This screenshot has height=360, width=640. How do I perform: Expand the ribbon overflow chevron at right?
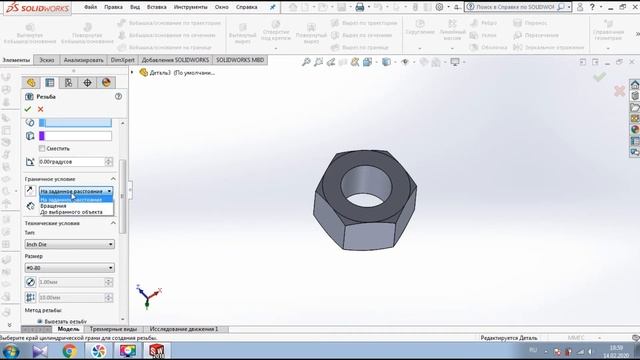tap(637, 34)
